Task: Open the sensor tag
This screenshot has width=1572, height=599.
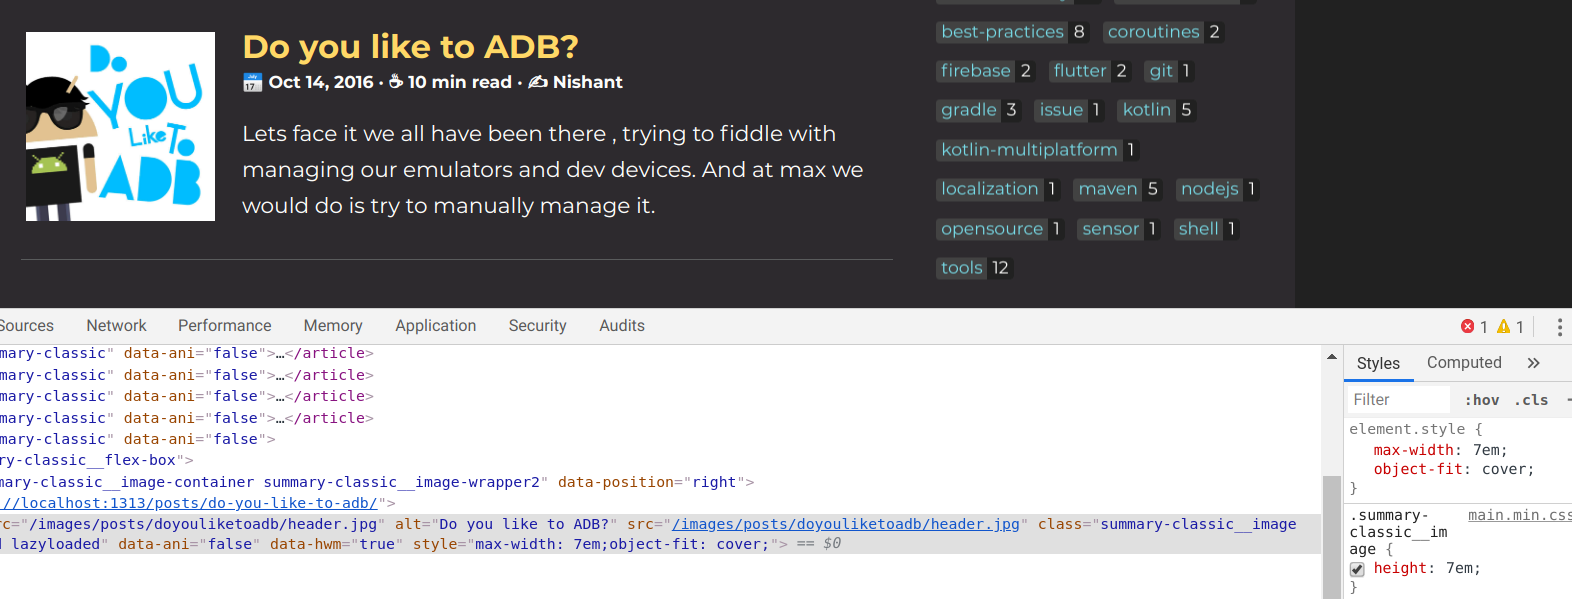Action: pos(1110,229)
